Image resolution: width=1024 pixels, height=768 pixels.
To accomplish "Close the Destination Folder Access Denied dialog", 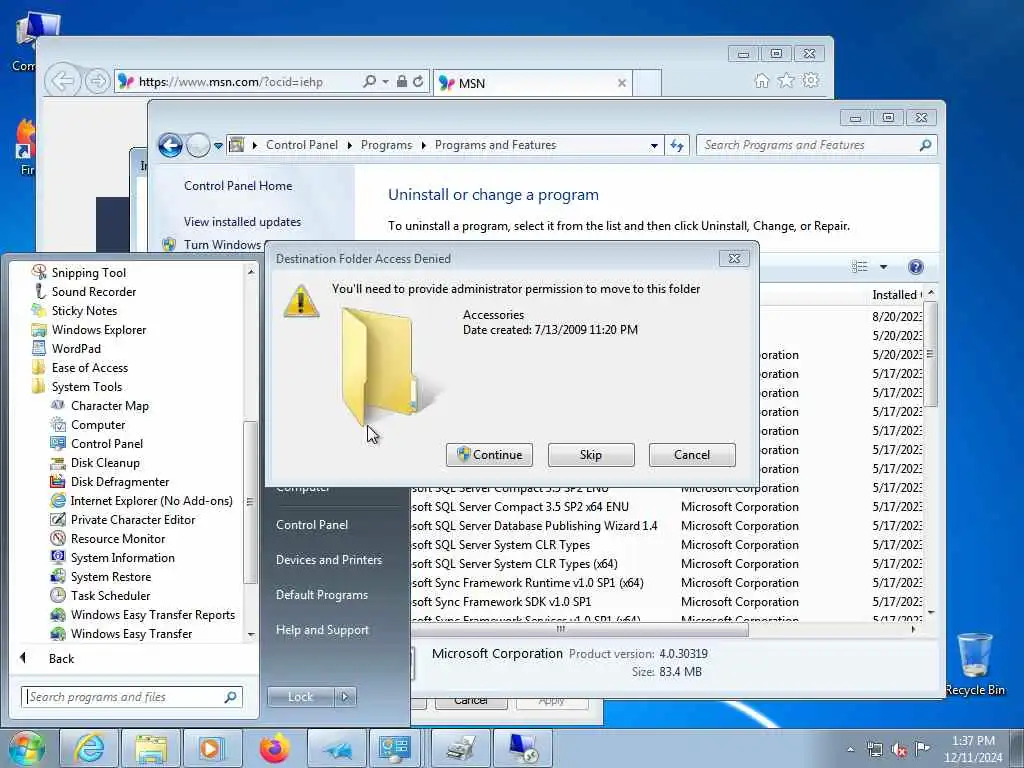I will coord(734,259).
